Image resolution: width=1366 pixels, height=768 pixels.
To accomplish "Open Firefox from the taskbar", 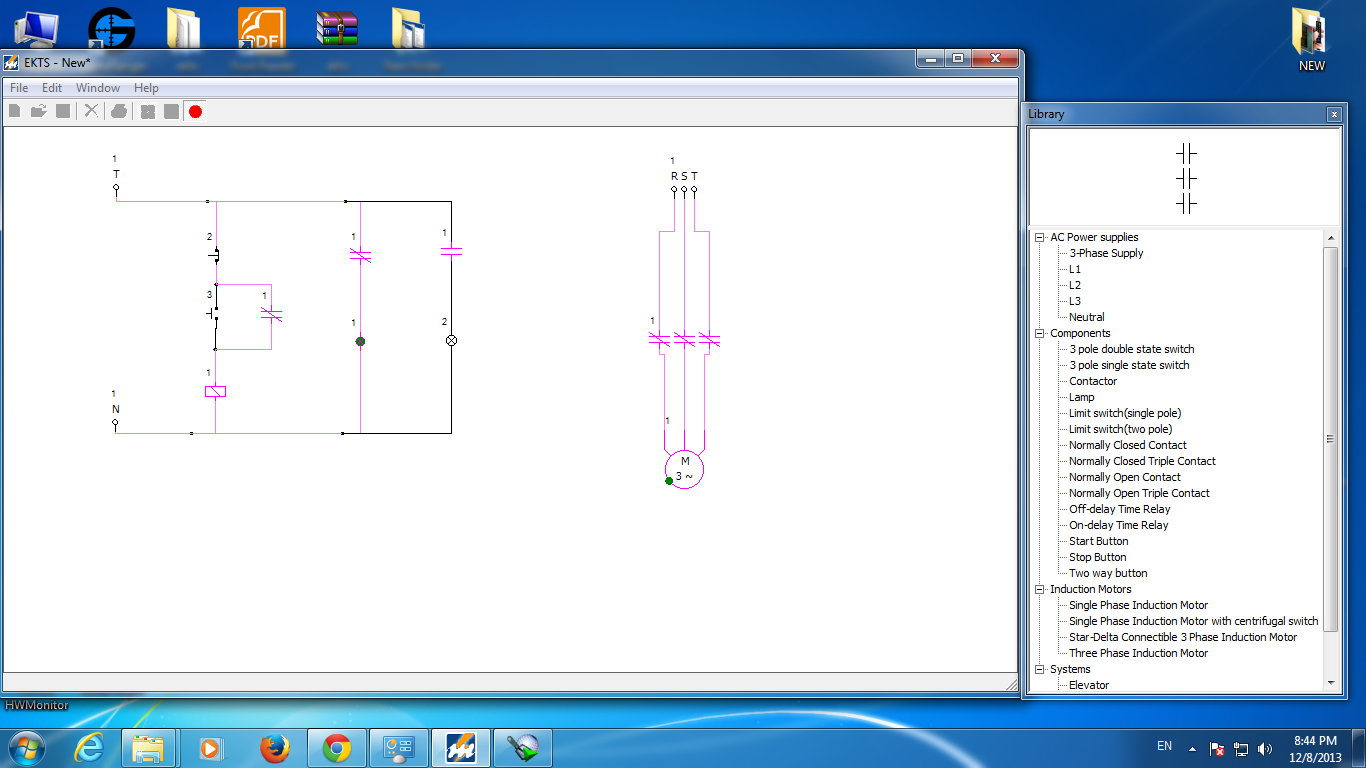I will [273, 748].
